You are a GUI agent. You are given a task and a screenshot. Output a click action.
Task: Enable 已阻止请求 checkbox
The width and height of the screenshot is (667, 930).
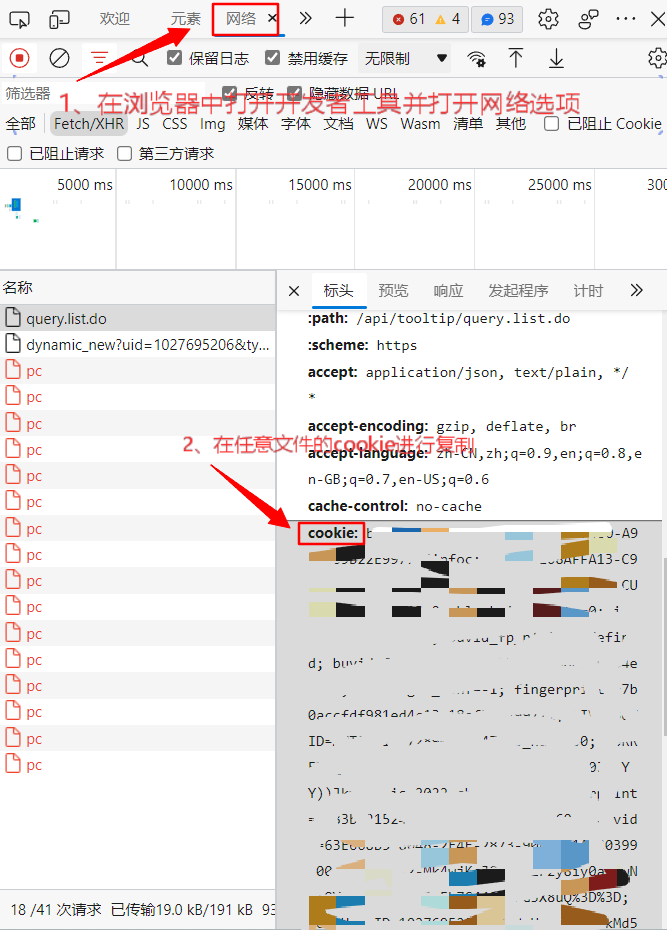click(x=14, y=154)
